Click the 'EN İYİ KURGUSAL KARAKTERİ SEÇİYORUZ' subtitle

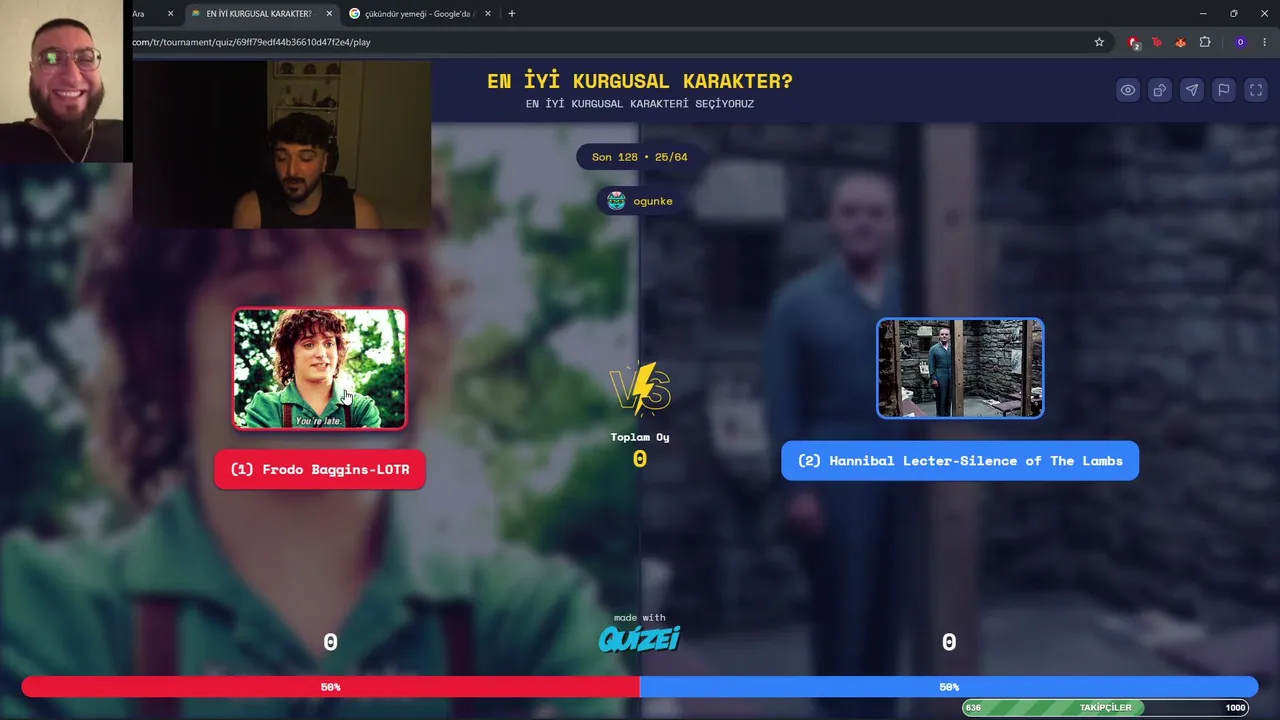tap(640, 104)
